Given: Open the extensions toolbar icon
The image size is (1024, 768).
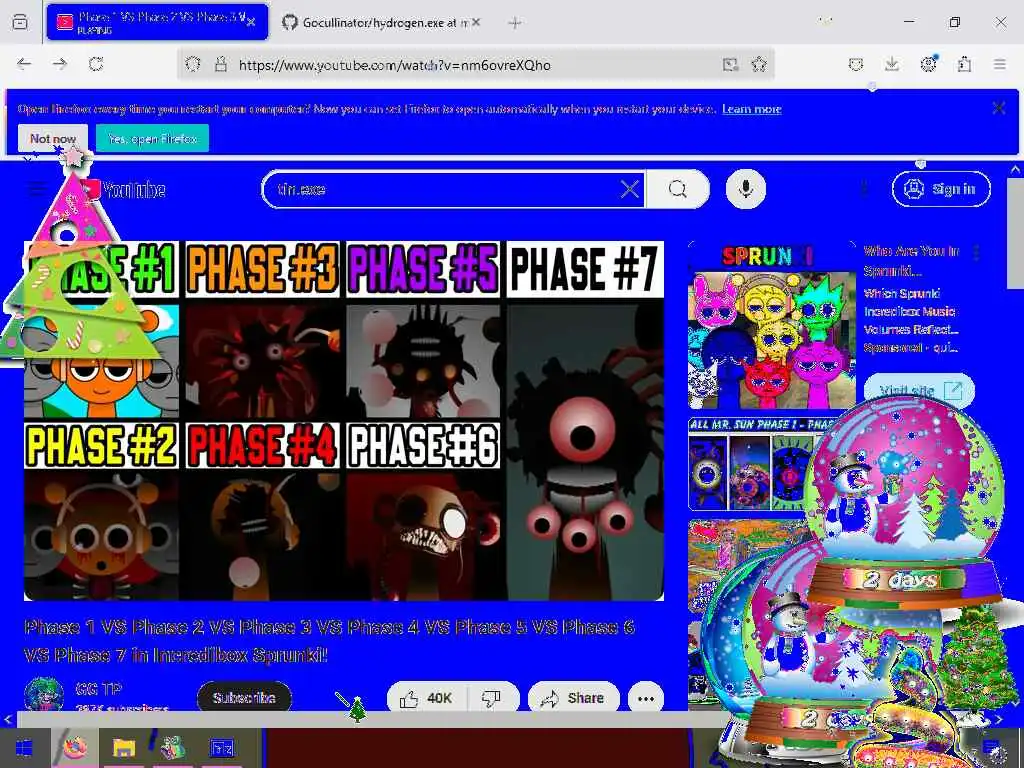Looking at the screenshot, I should pos(965,64).
